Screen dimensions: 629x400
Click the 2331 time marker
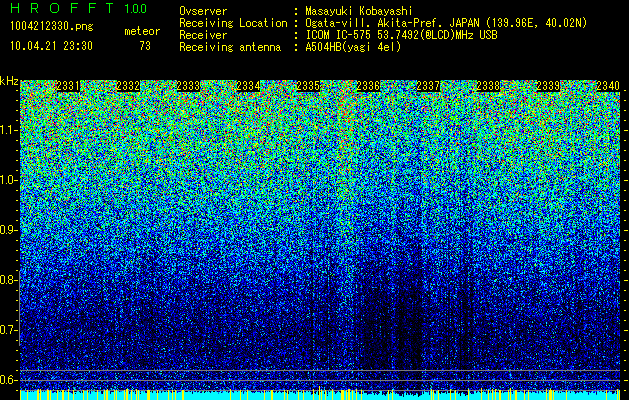(68, 86)
